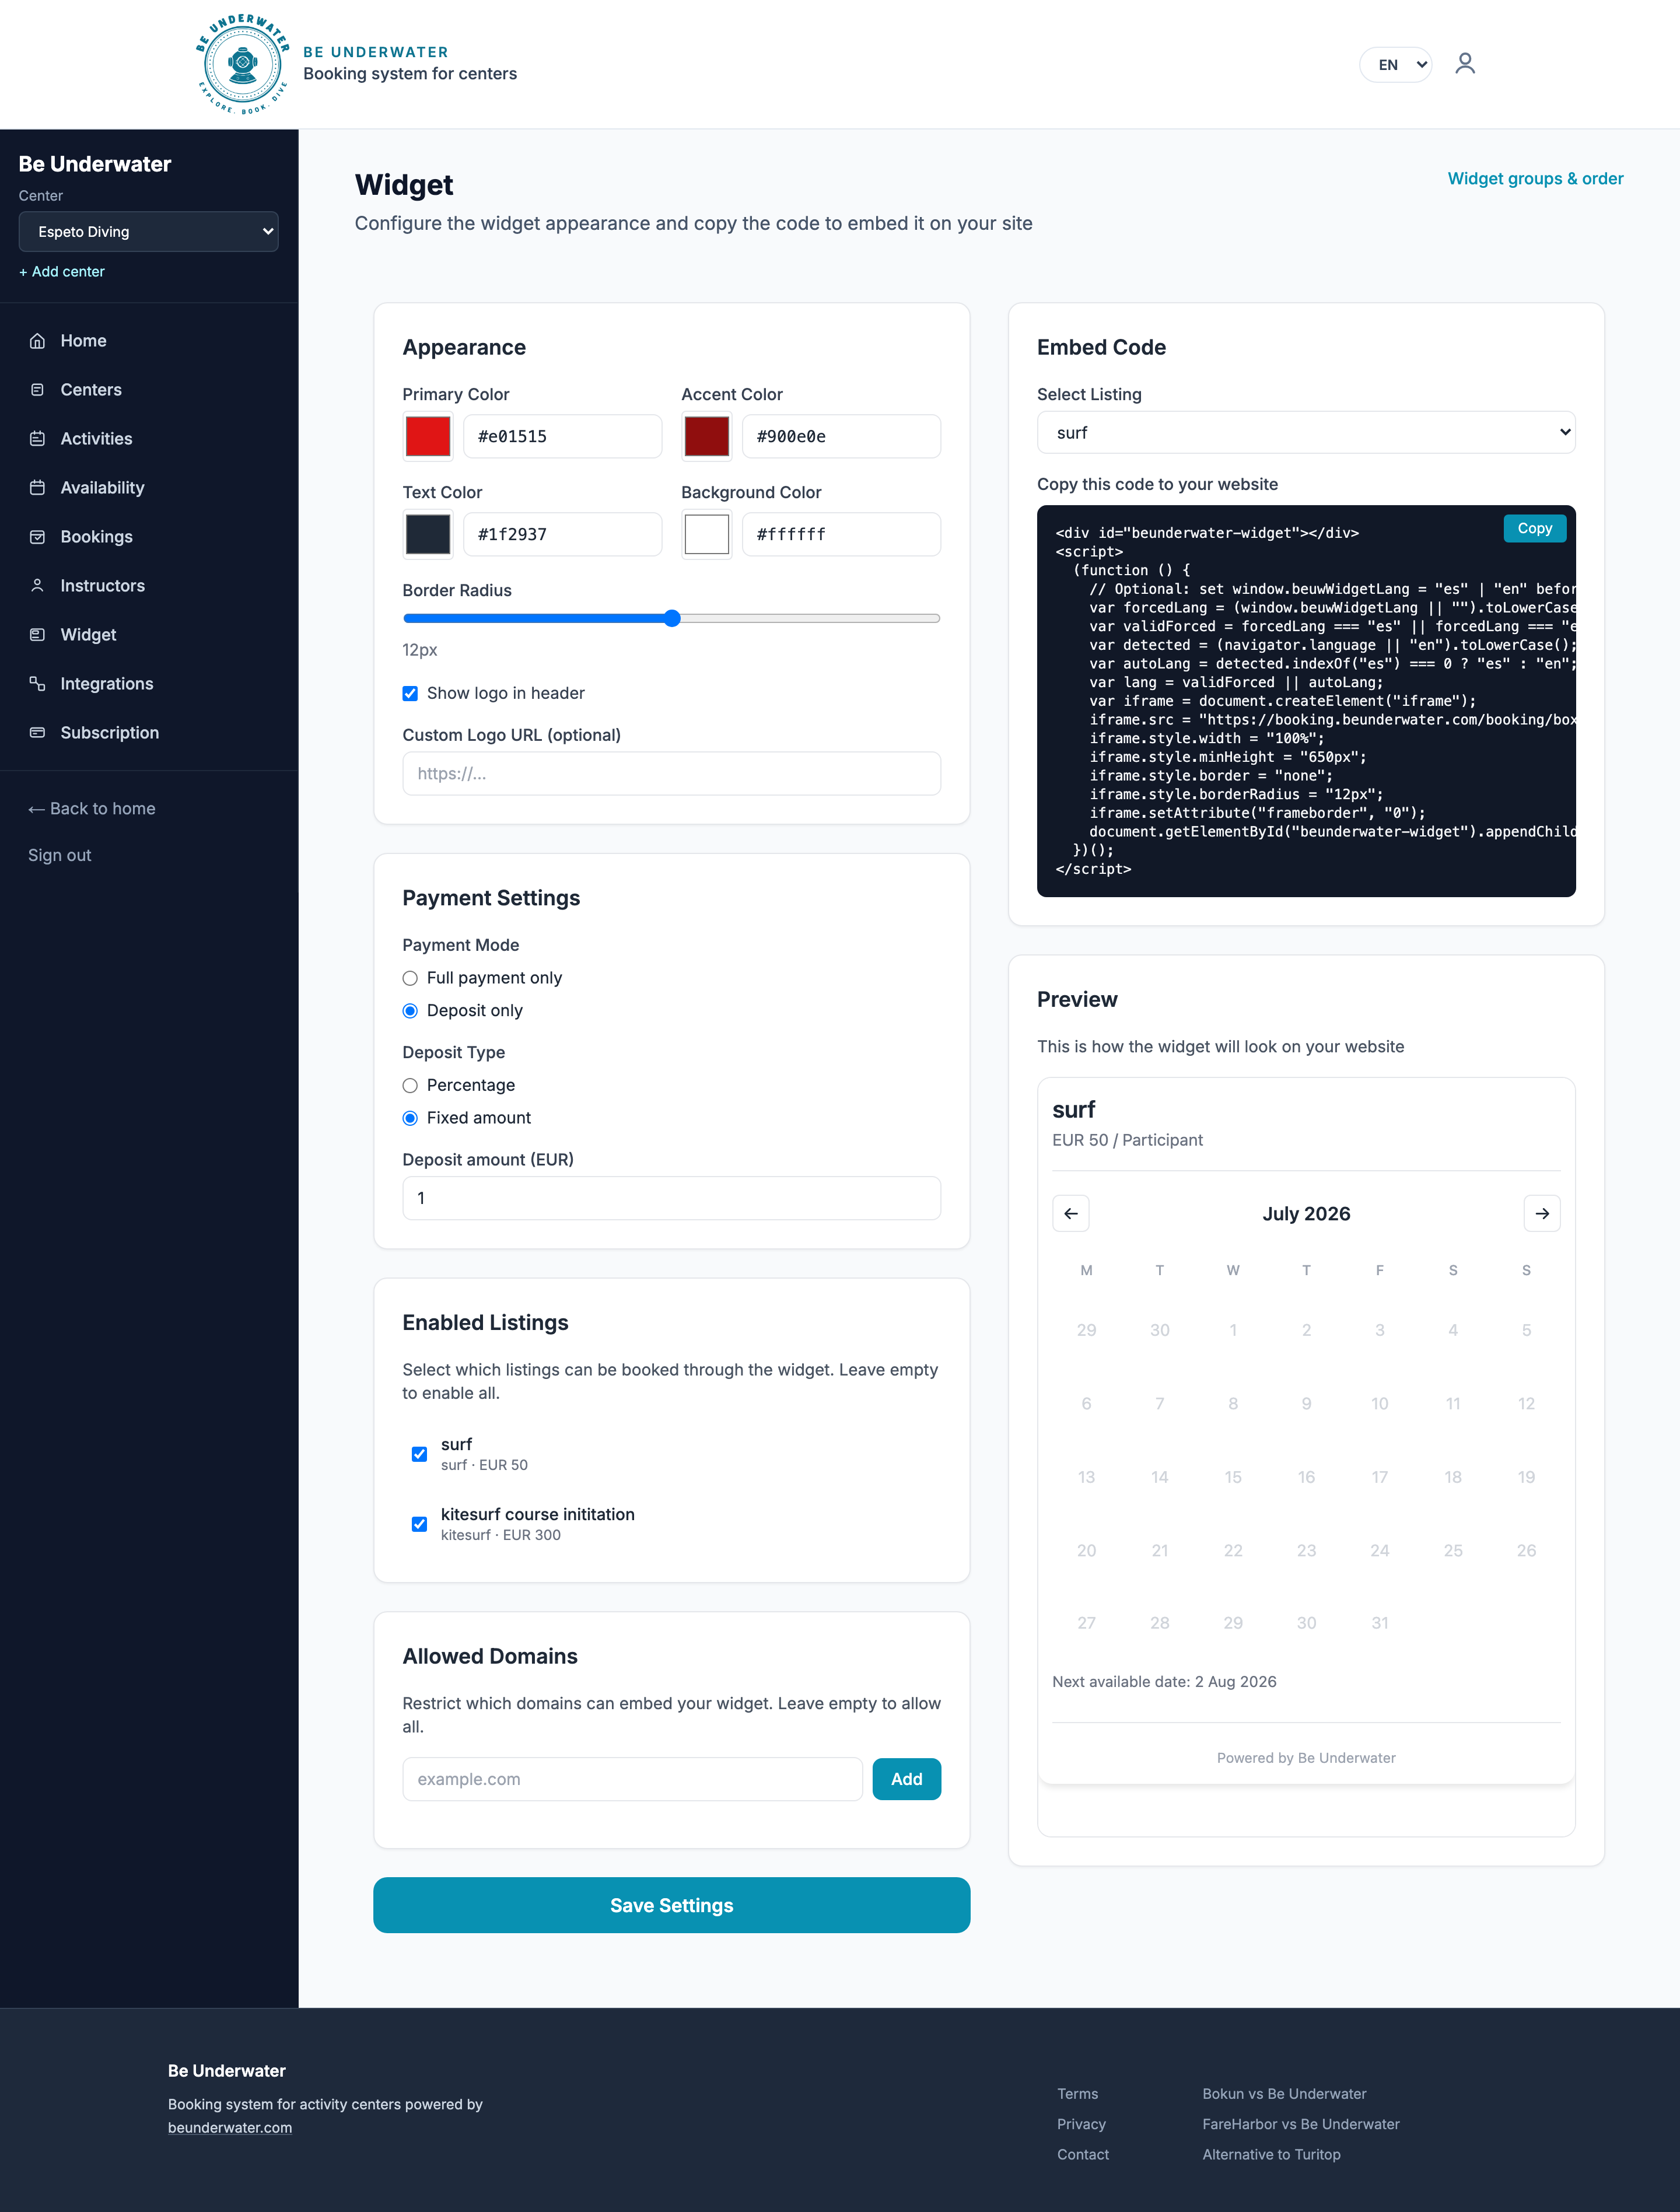Image resolution: width=1680 pixels, height=2212 pixels.
Task: Select Full payment only option
Action: pyautogui.click(x=410, y=978)
